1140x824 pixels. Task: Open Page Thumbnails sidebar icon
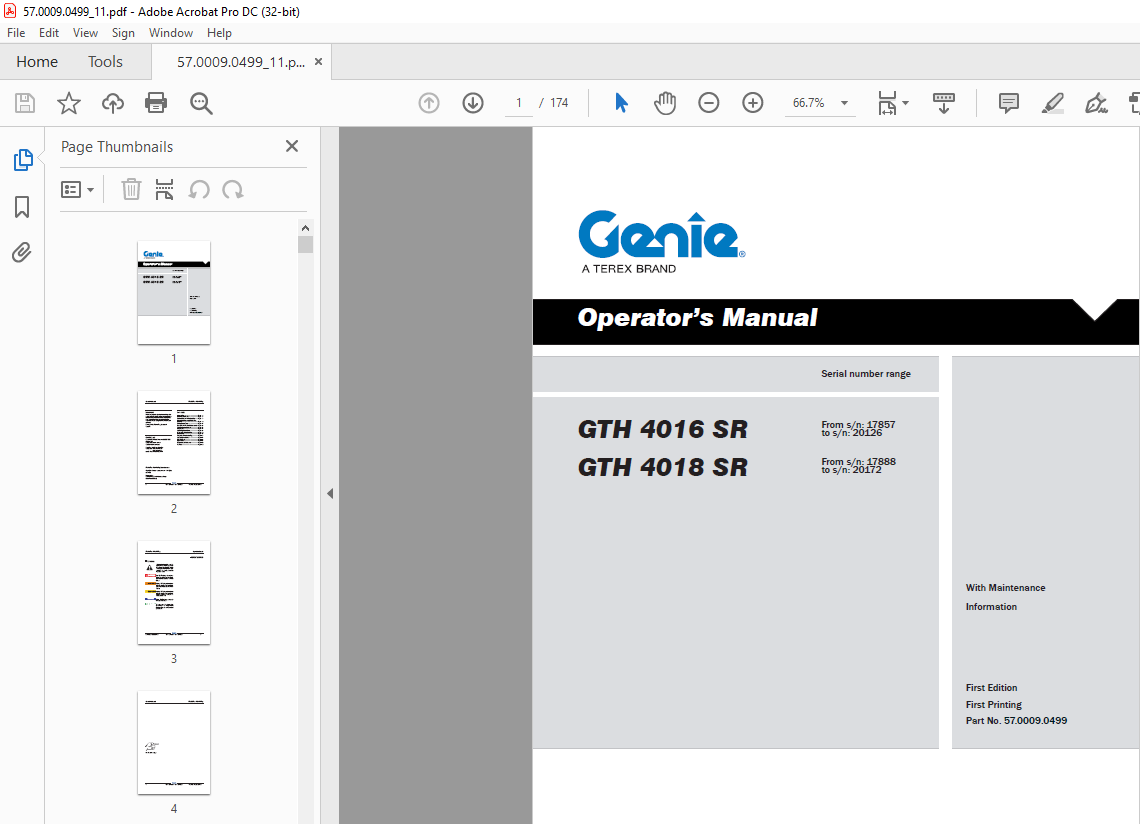23,160
